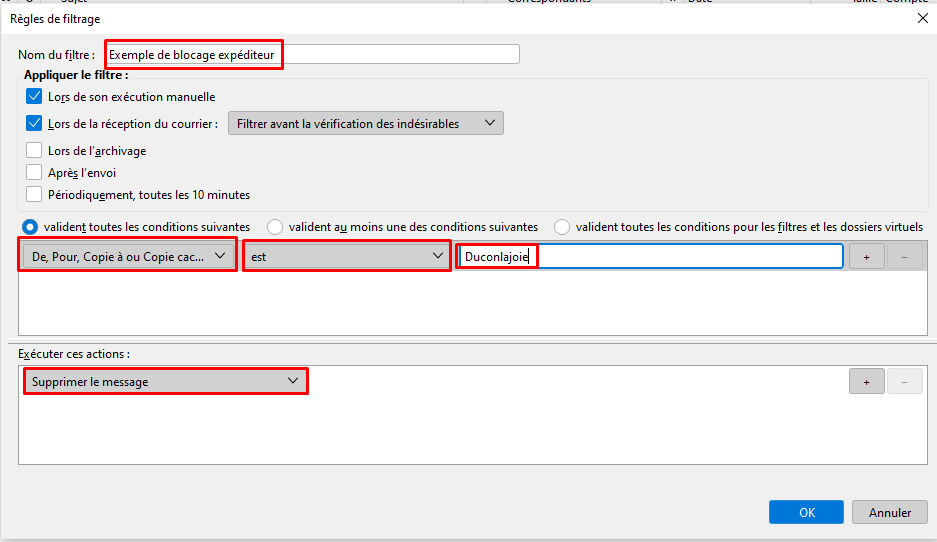Open the "De, Pour, Copie à ou Copie cac..." dropdown
This screenshot has width=937, height=542.
coord(128,256)
